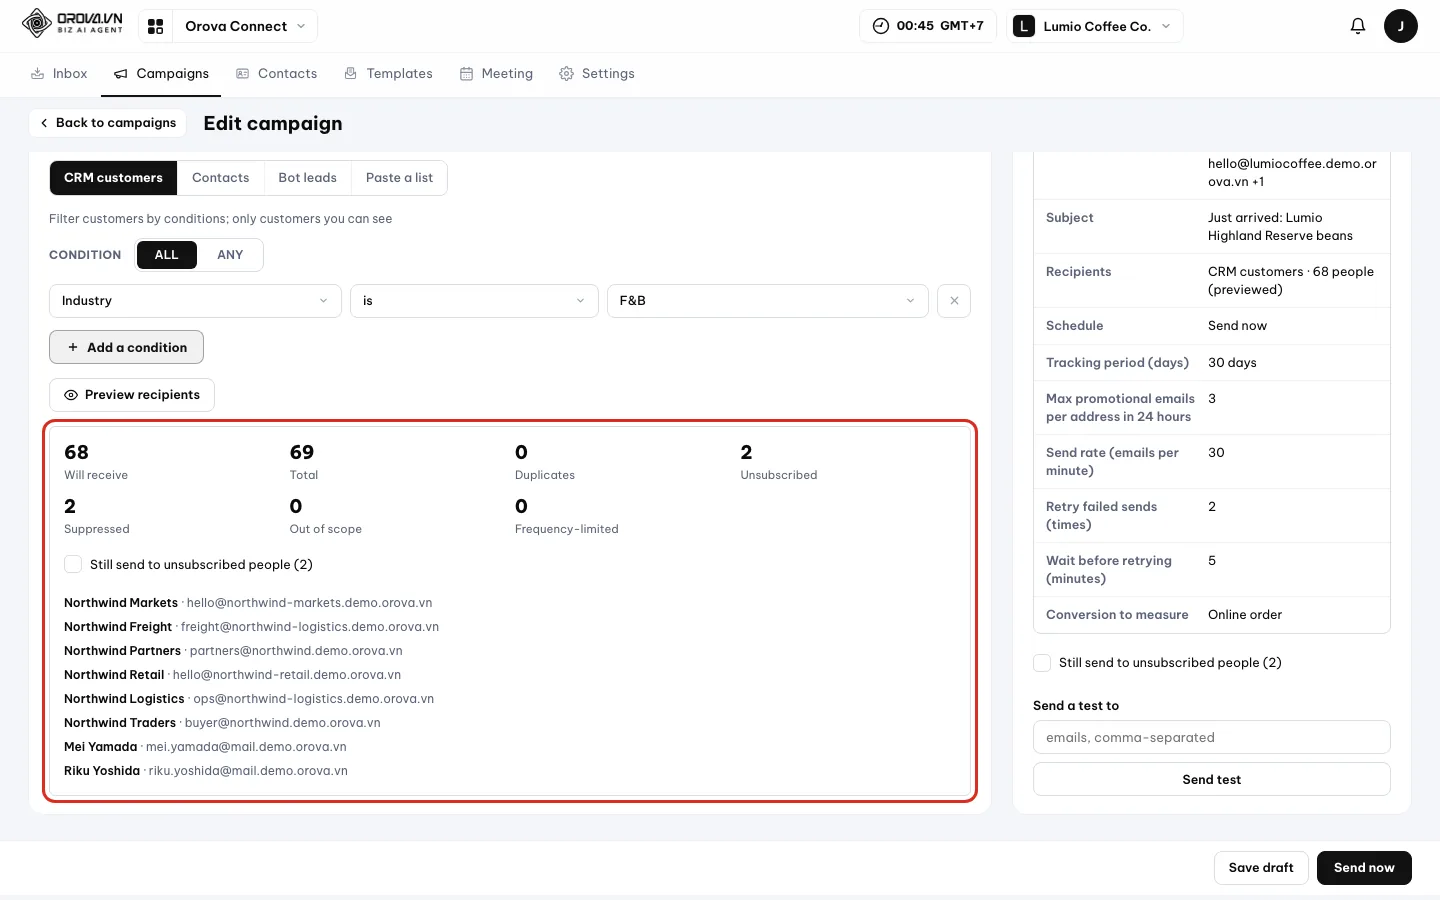Select the CRM customers source tab
The width and height of the screenshot is (1440, 900).
pyautogui.click(x=113, y=178)
